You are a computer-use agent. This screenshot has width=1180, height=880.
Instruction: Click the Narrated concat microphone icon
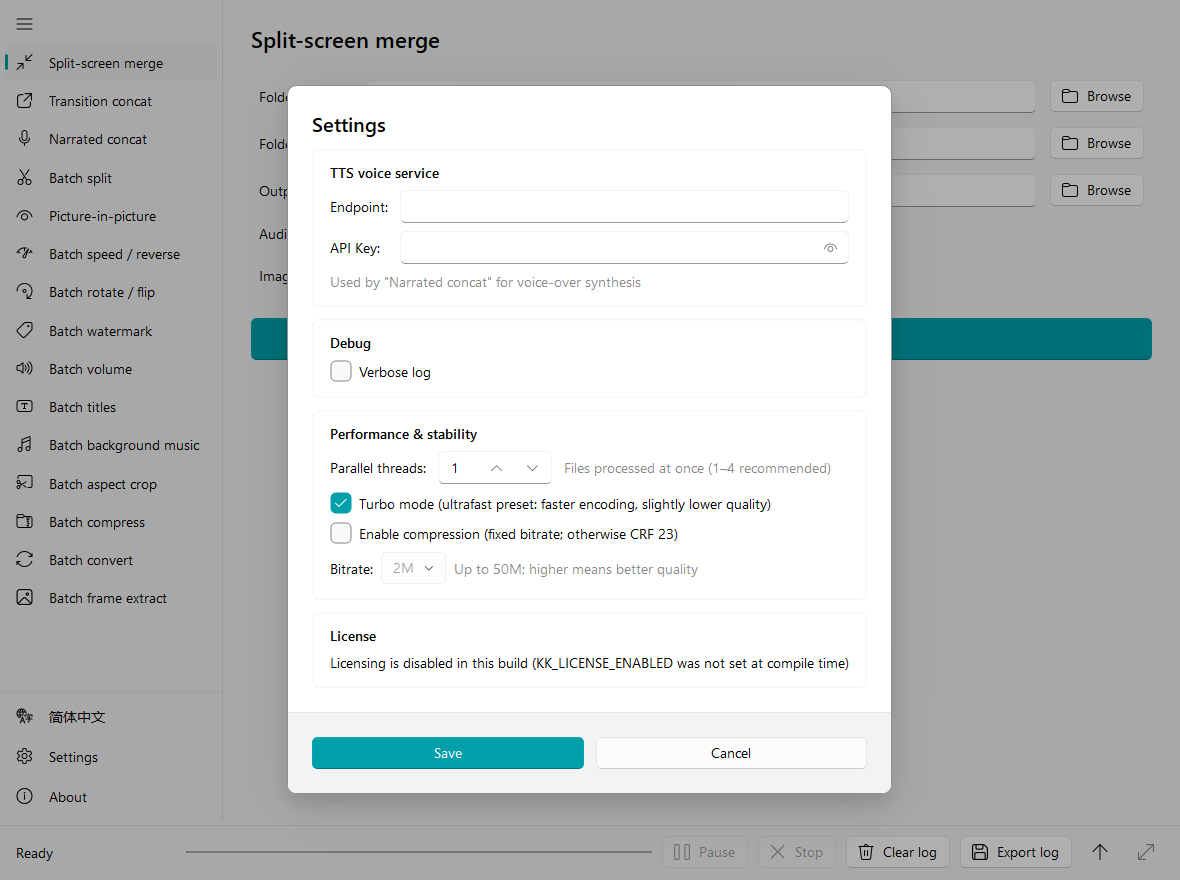point(25,139)
